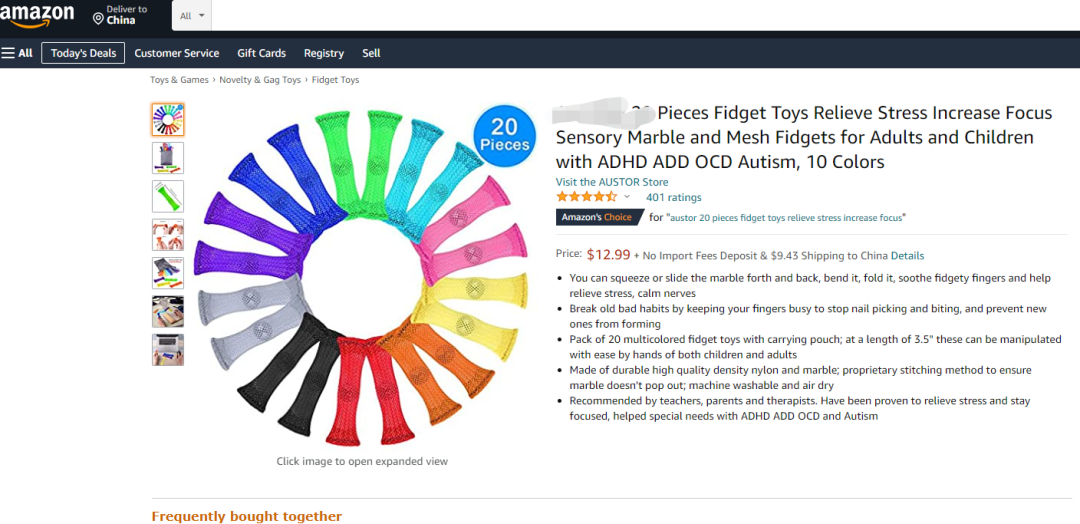
Task: Go to Customer Service page
Action: 177,53
